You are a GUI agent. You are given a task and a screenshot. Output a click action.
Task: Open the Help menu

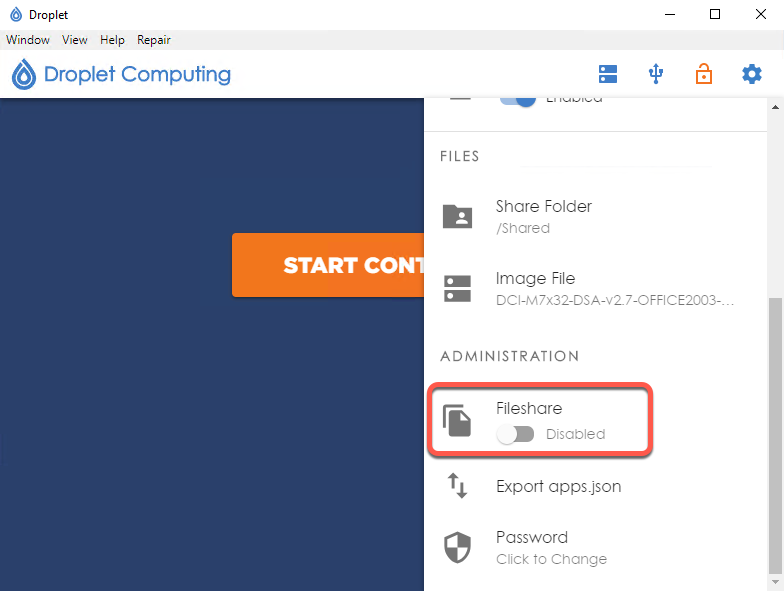point(112,40)
